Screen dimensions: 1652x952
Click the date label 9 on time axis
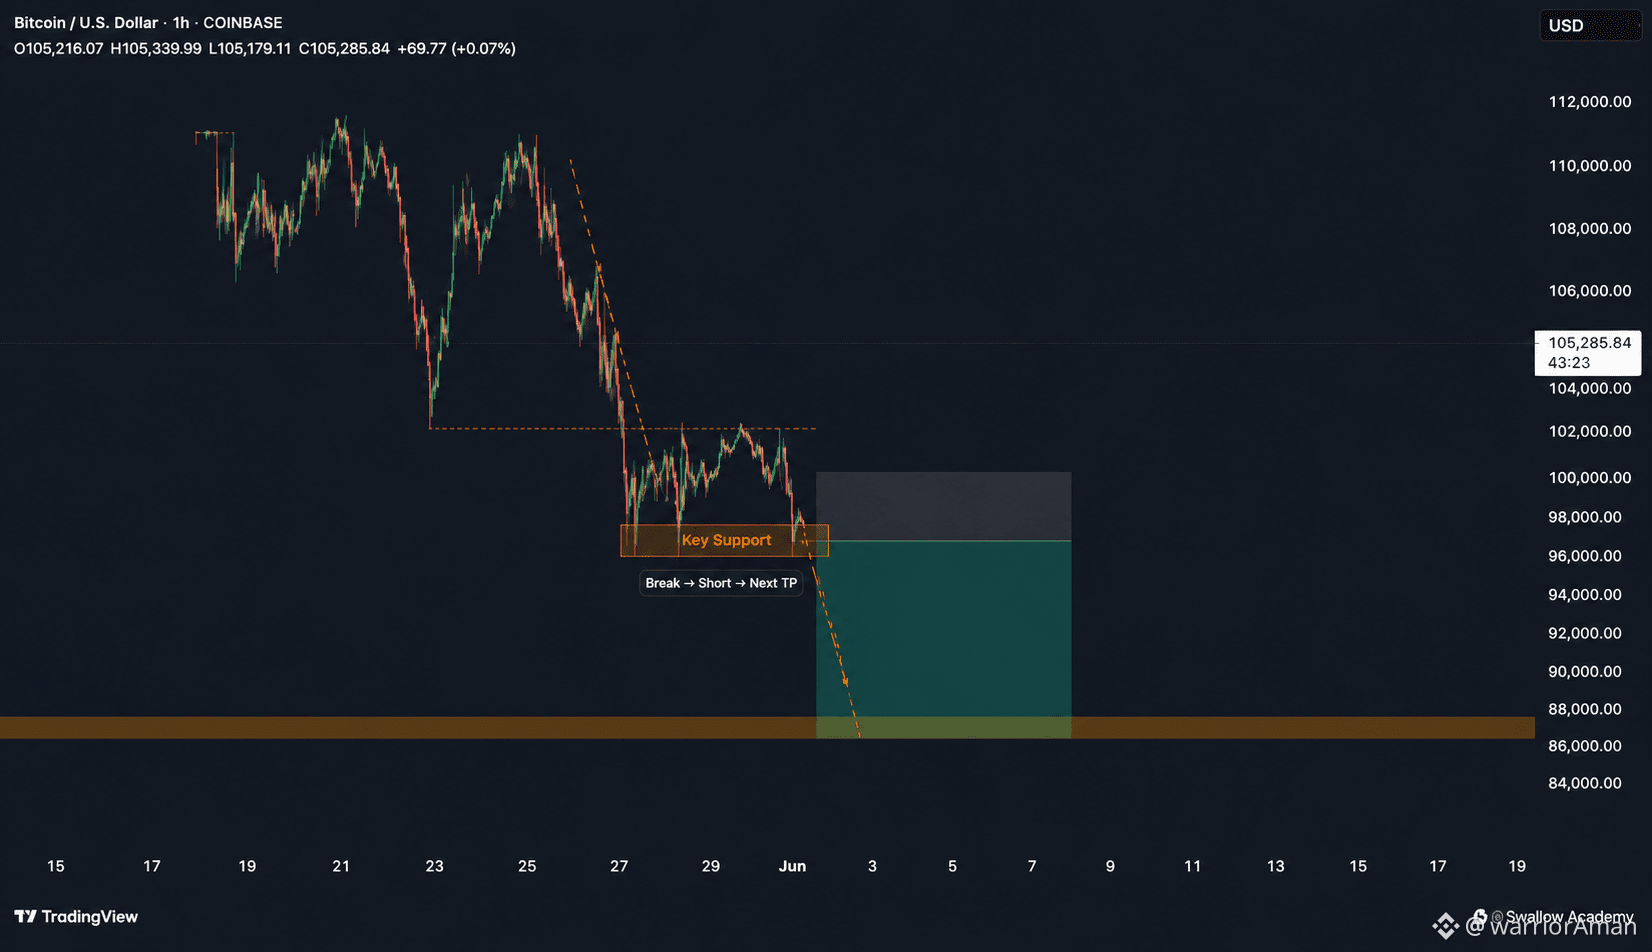coord(1110,866)
